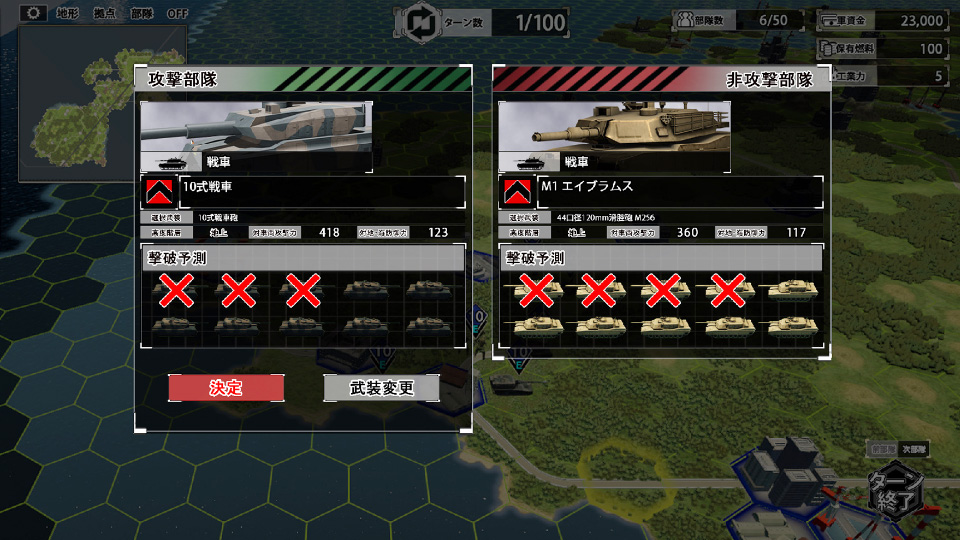Click the red rank chevron for M1 エイブラムス
The width and height of the screenshot is (960, 540).
517,192
